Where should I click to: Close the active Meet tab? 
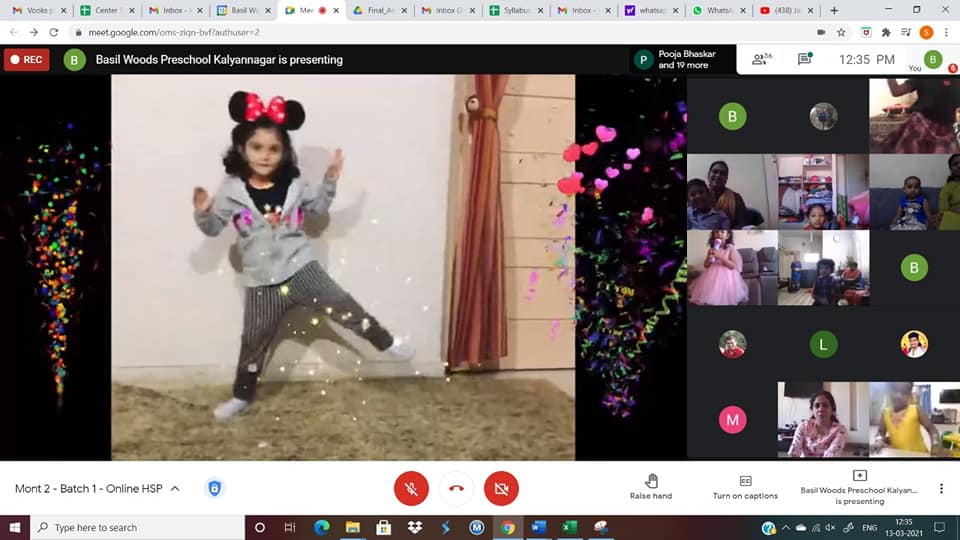[x=336, y=10]
